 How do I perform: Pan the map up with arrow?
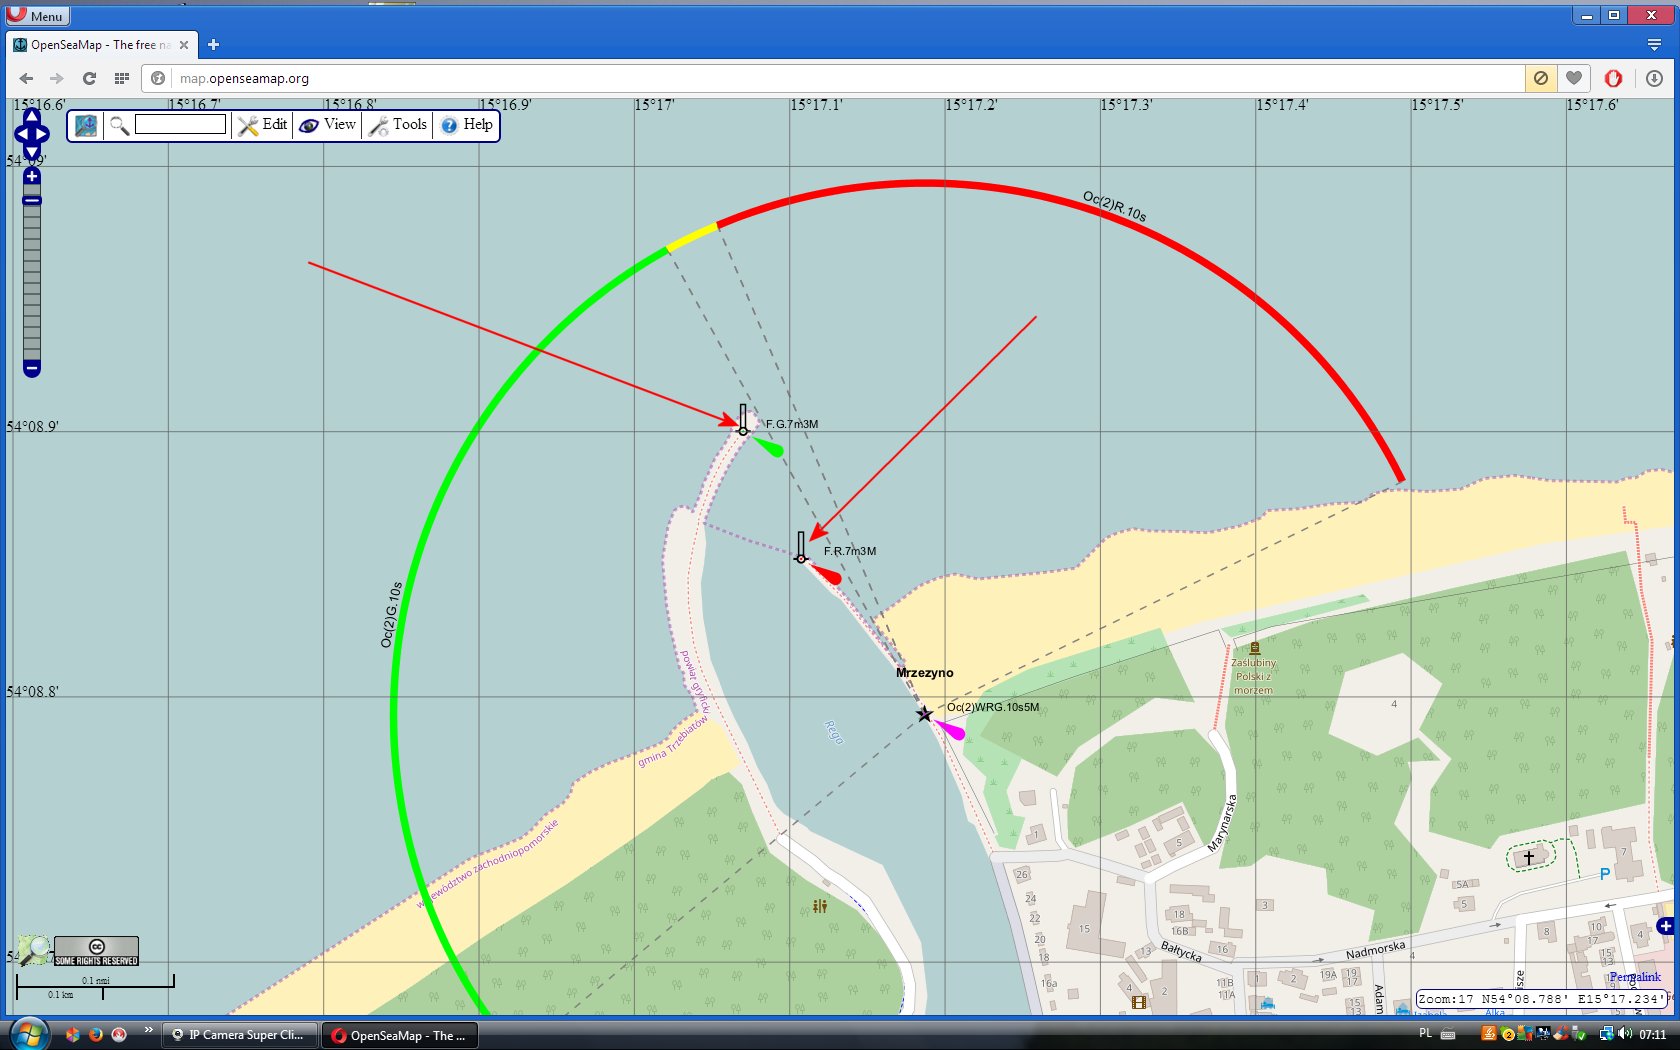tap(32, 116)
